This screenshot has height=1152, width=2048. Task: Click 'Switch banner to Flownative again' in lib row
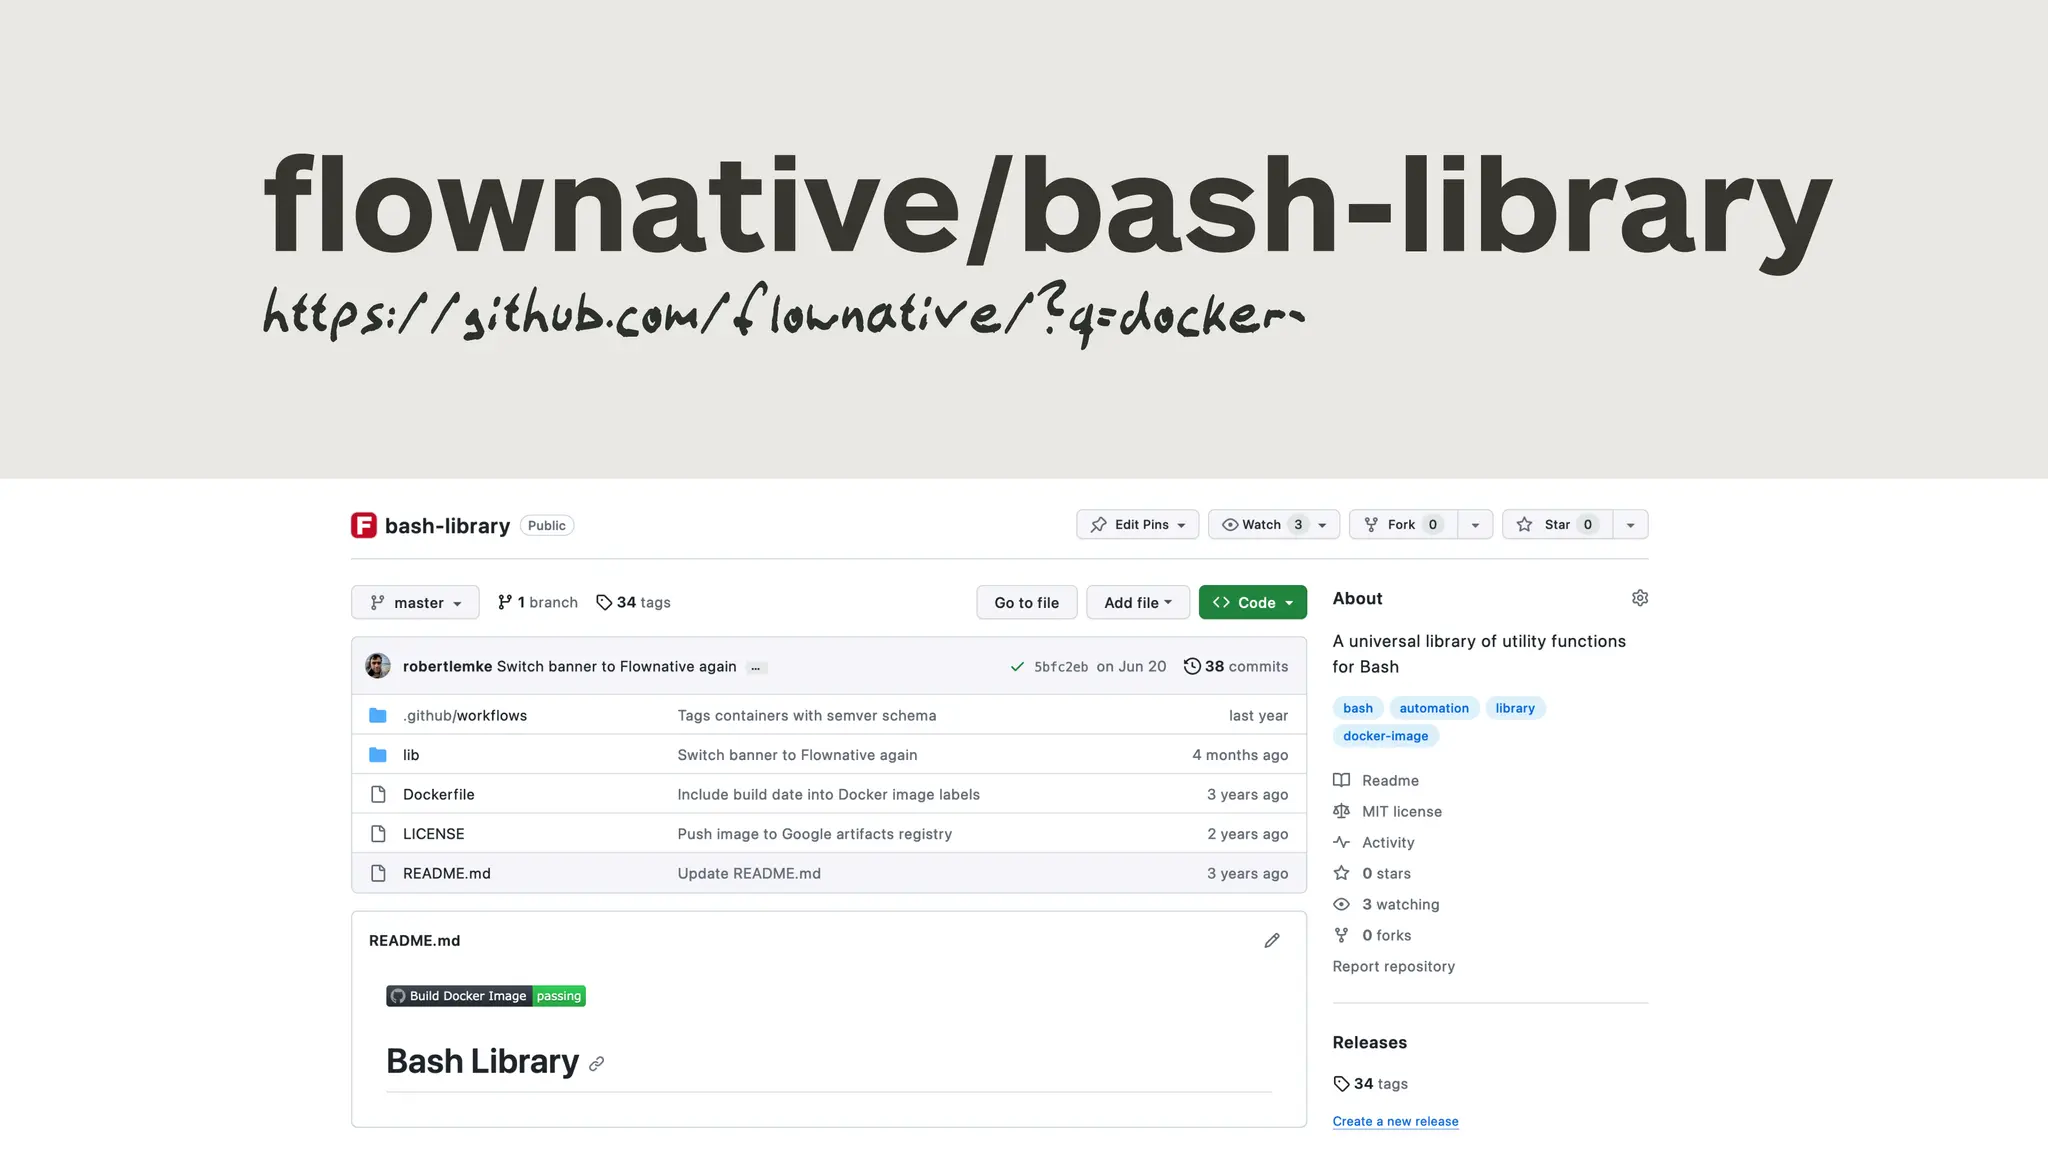coord(797,755)
